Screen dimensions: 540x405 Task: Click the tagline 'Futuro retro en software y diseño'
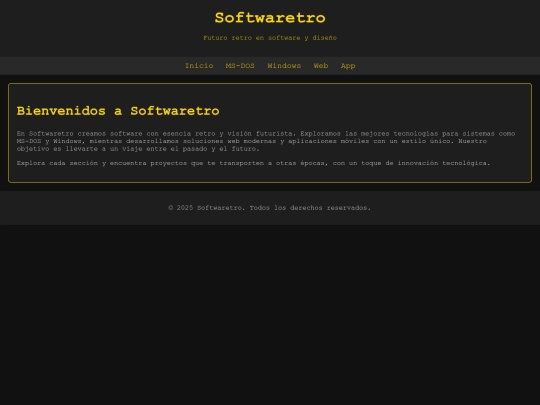click(270, 38)
